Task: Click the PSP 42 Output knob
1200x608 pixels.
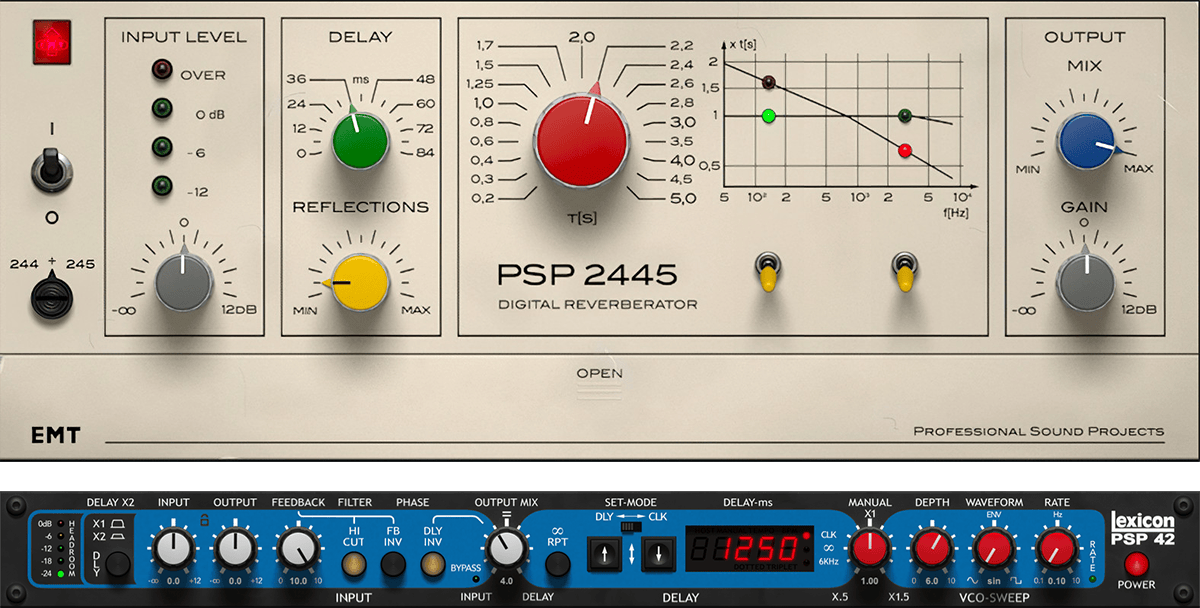Action: tap(235, 548)
